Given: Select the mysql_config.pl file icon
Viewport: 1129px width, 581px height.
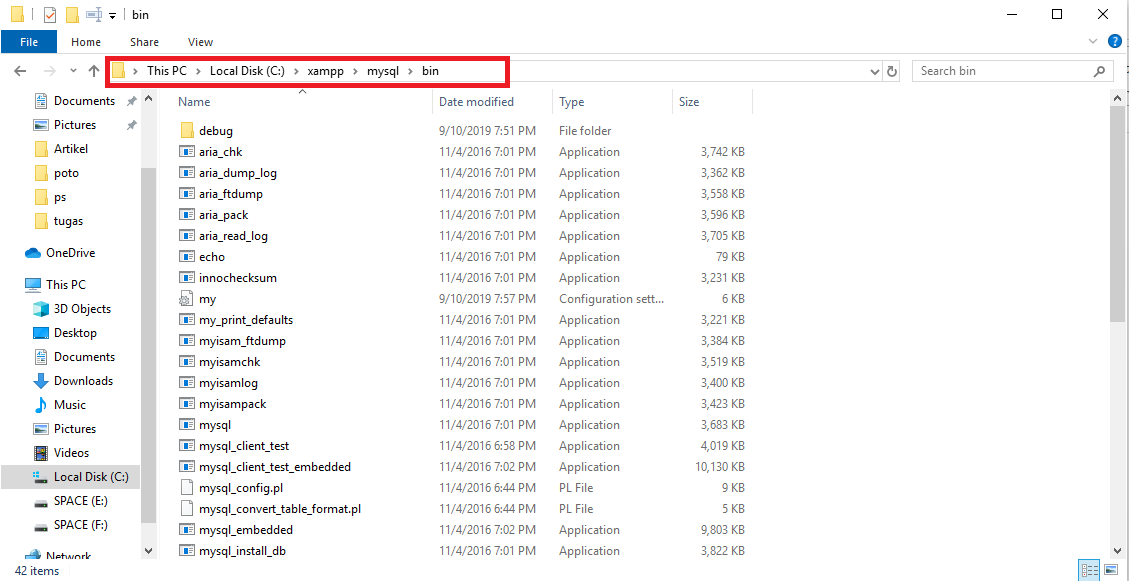Looking at the screenshot, I should 187,487.
